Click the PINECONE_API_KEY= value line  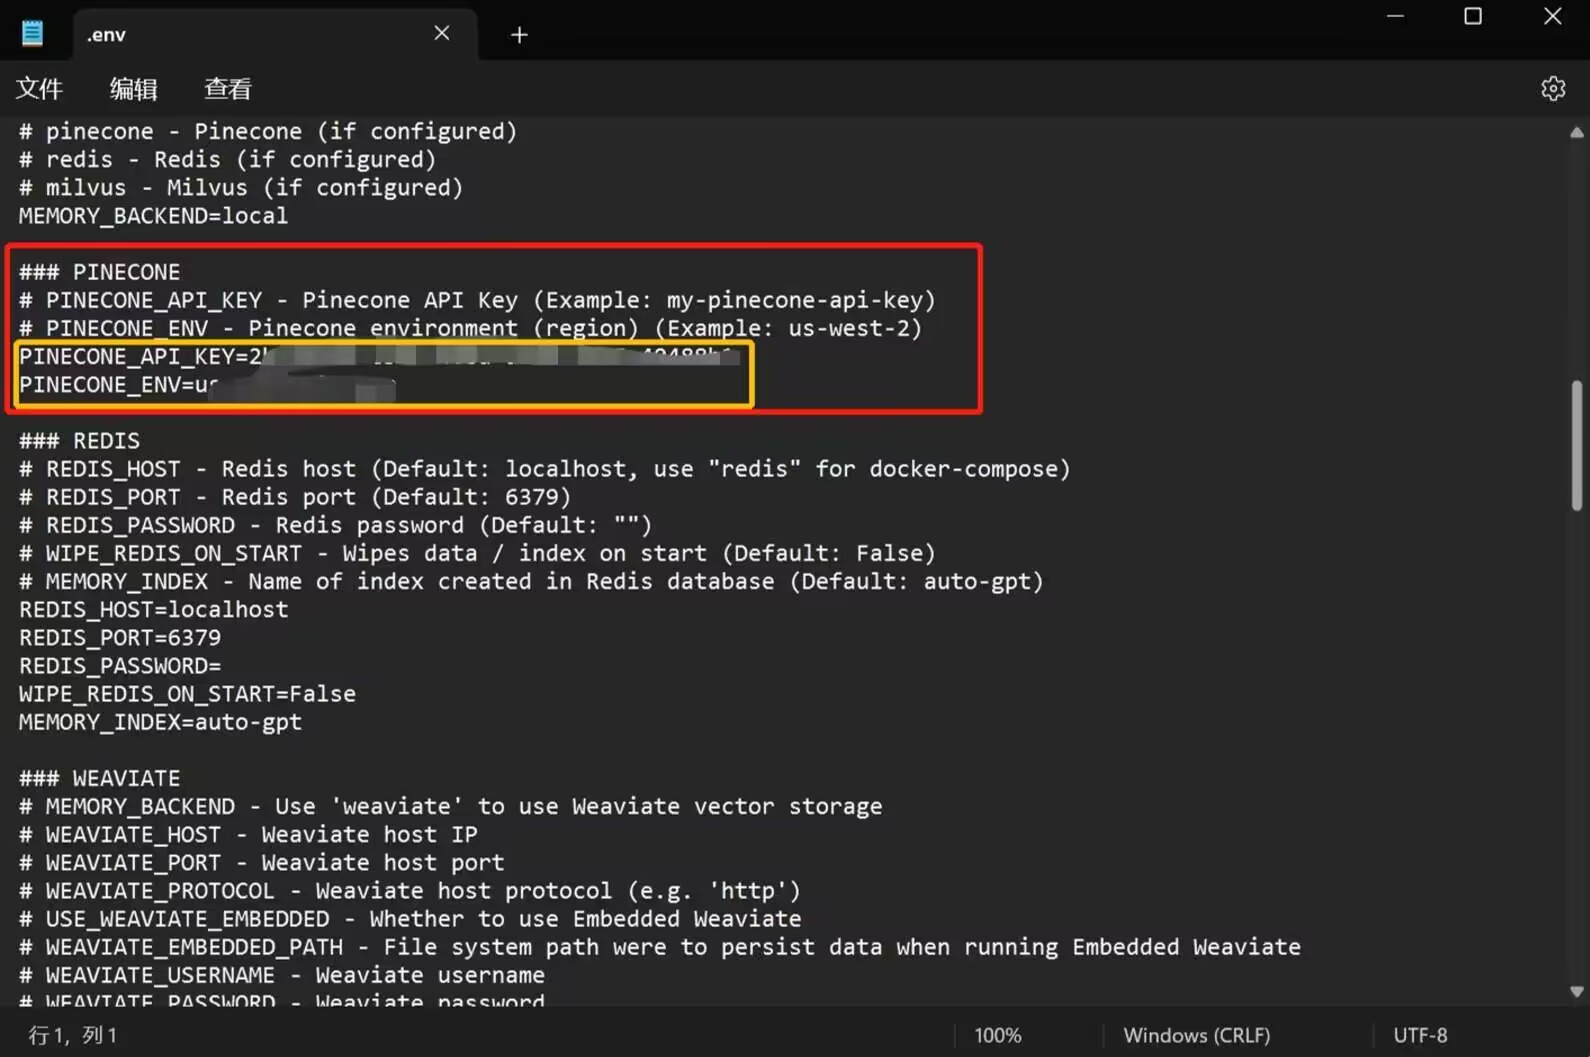point(382,356)
